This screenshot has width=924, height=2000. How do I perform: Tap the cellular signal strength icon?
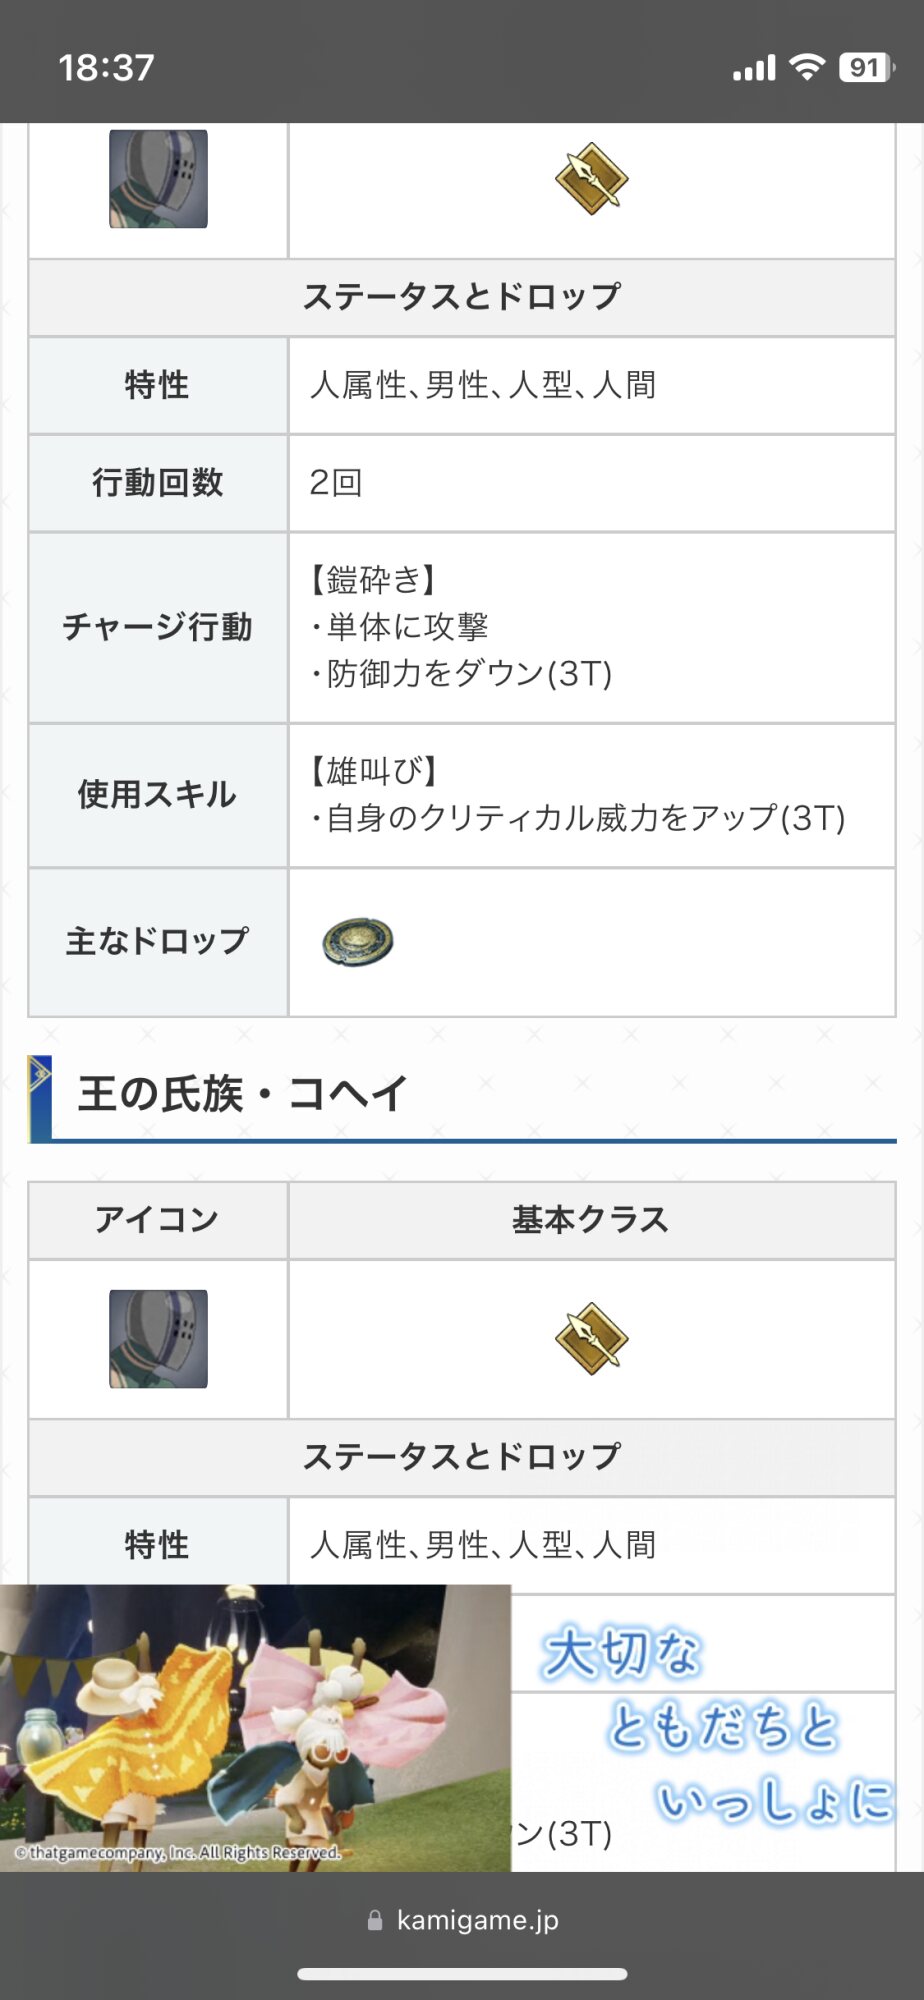tap(754, 68)
